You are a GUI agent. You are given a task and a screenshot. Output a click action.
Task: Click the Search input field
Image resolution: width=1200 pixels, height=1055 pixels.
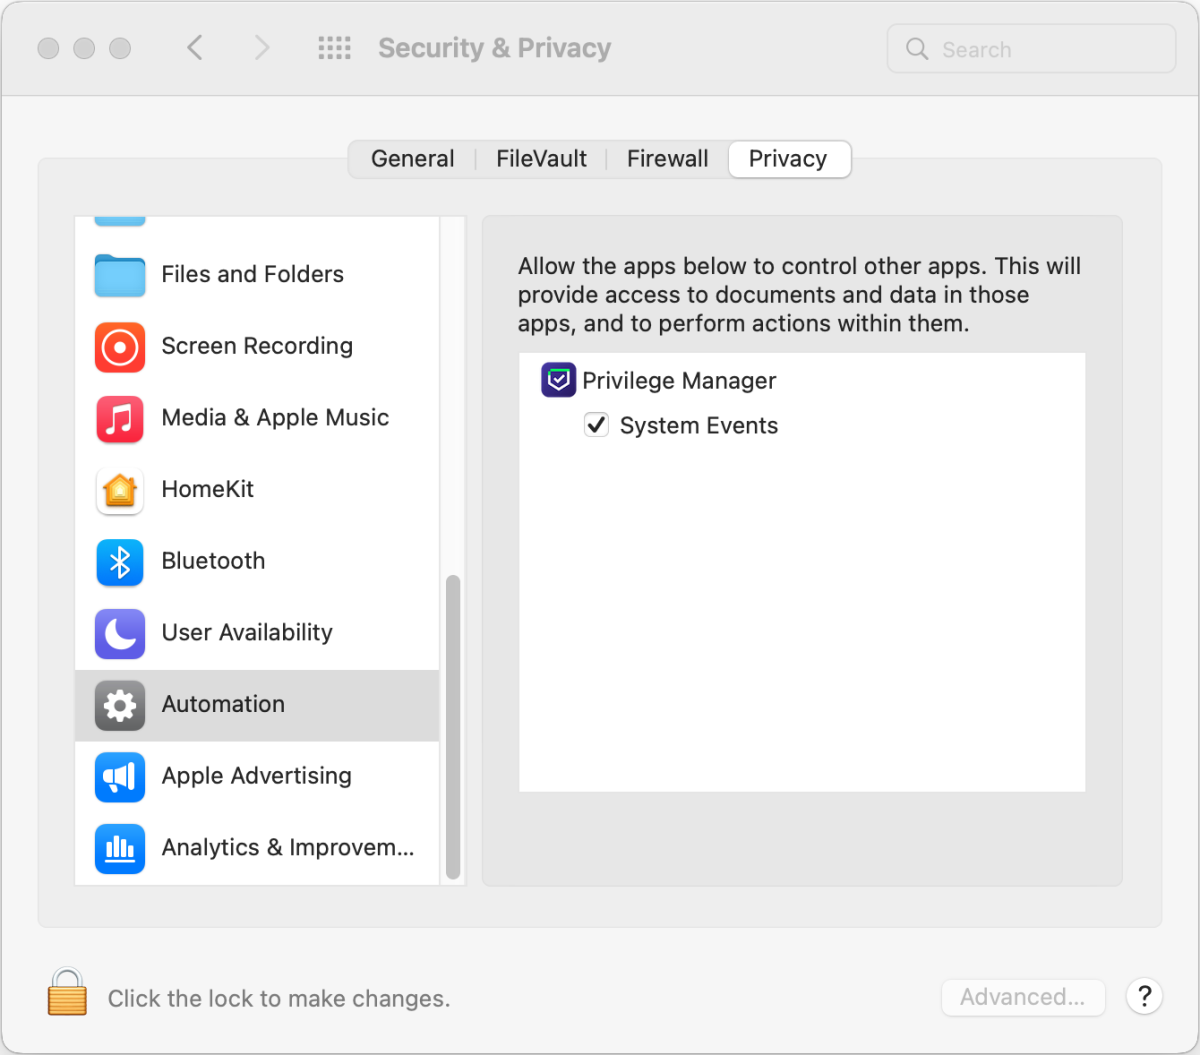(x=1040, y=49)
